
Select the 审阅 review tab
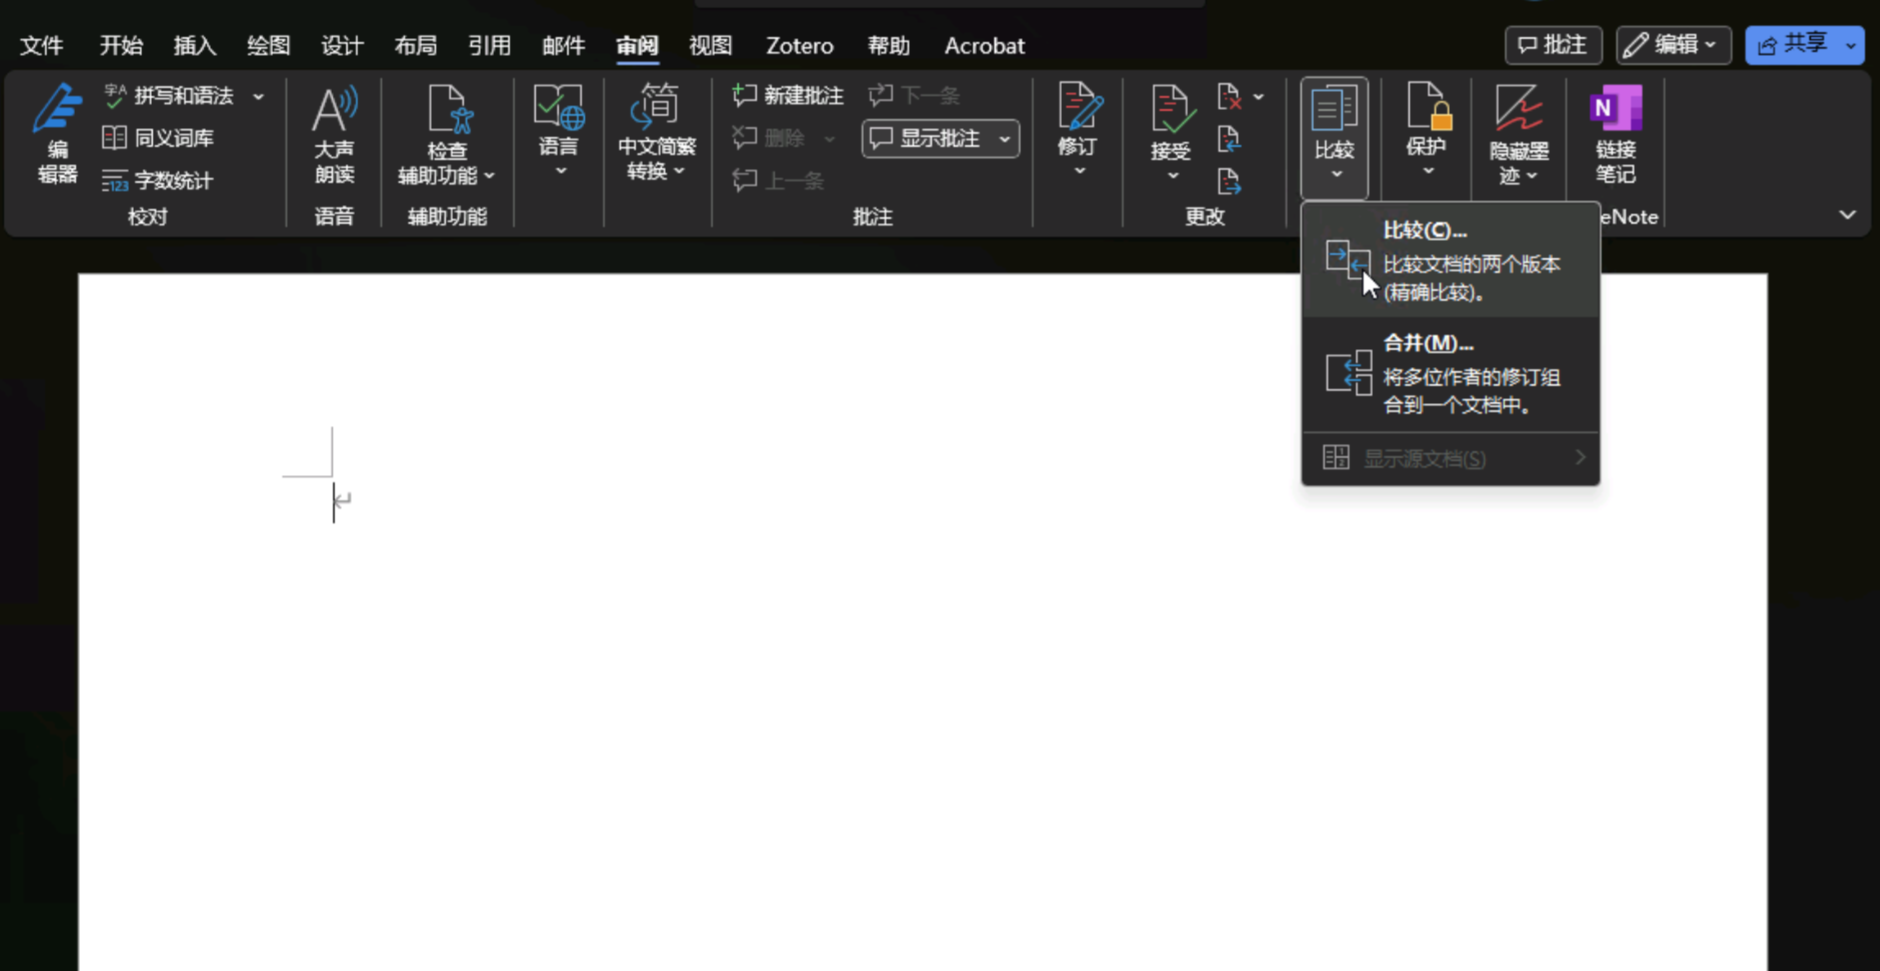click(637, 46)
